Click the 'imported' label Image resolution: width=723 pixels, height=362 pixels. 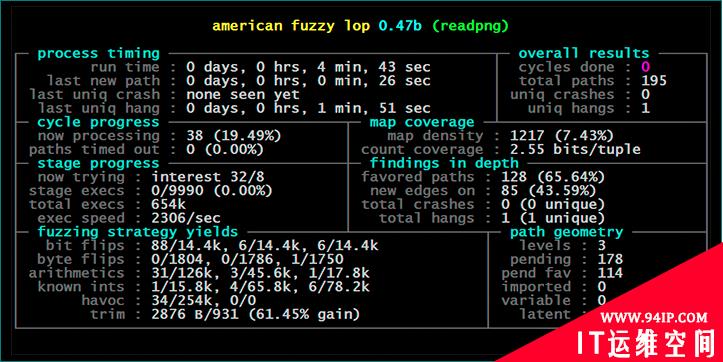coord(536,287)
